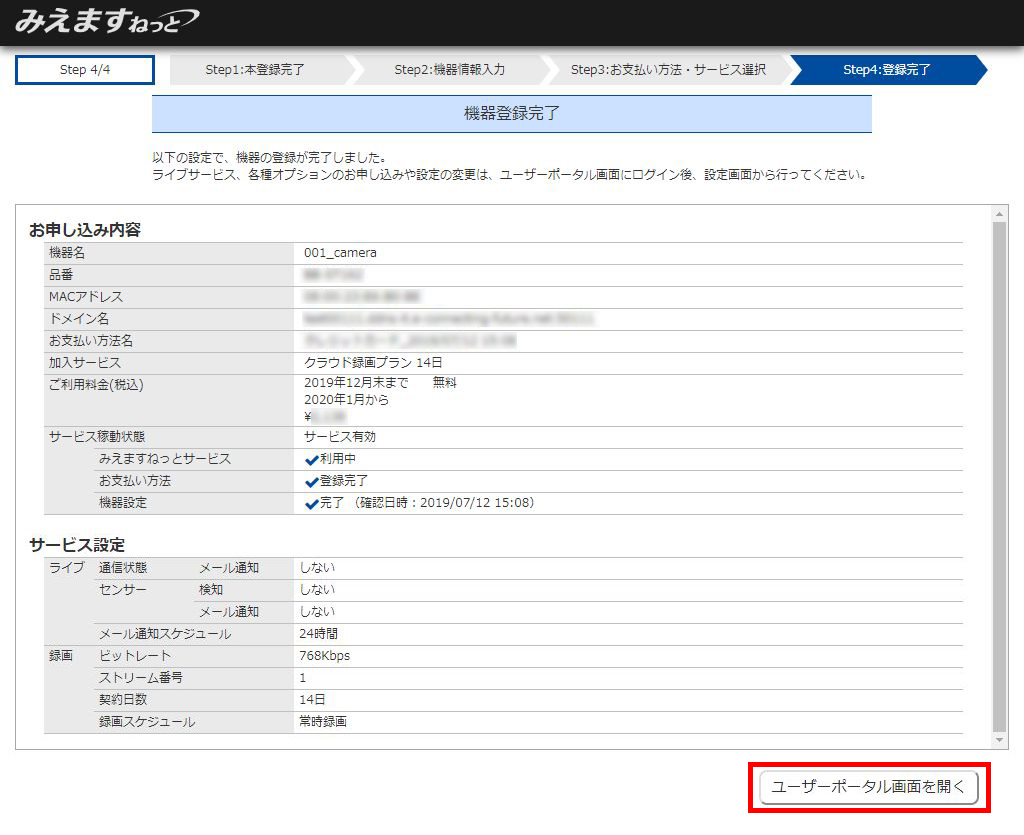Click the blue checkmark beside 利用中
Screen dimensions: 1024x835
(312, 460)
